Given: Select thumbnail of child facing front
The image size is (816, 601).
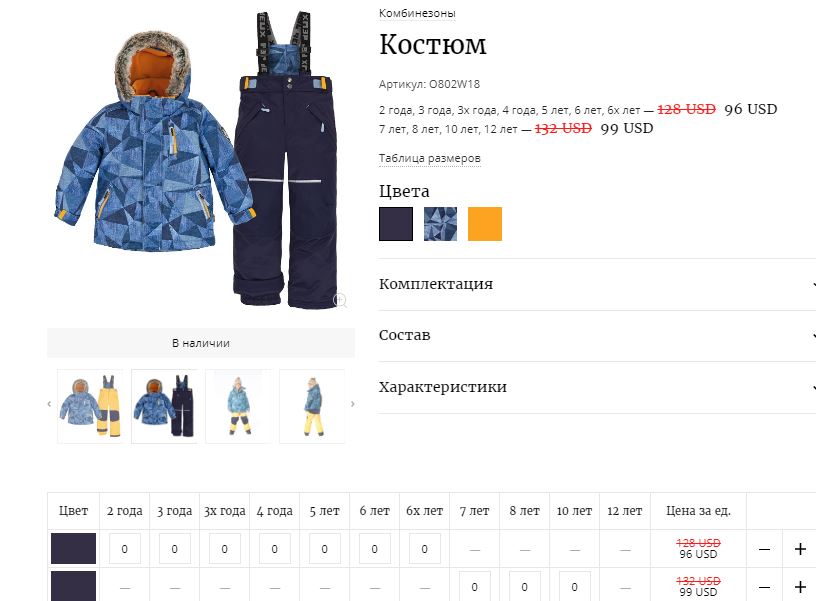Looking at the screenshot, I should pos(238,406).
